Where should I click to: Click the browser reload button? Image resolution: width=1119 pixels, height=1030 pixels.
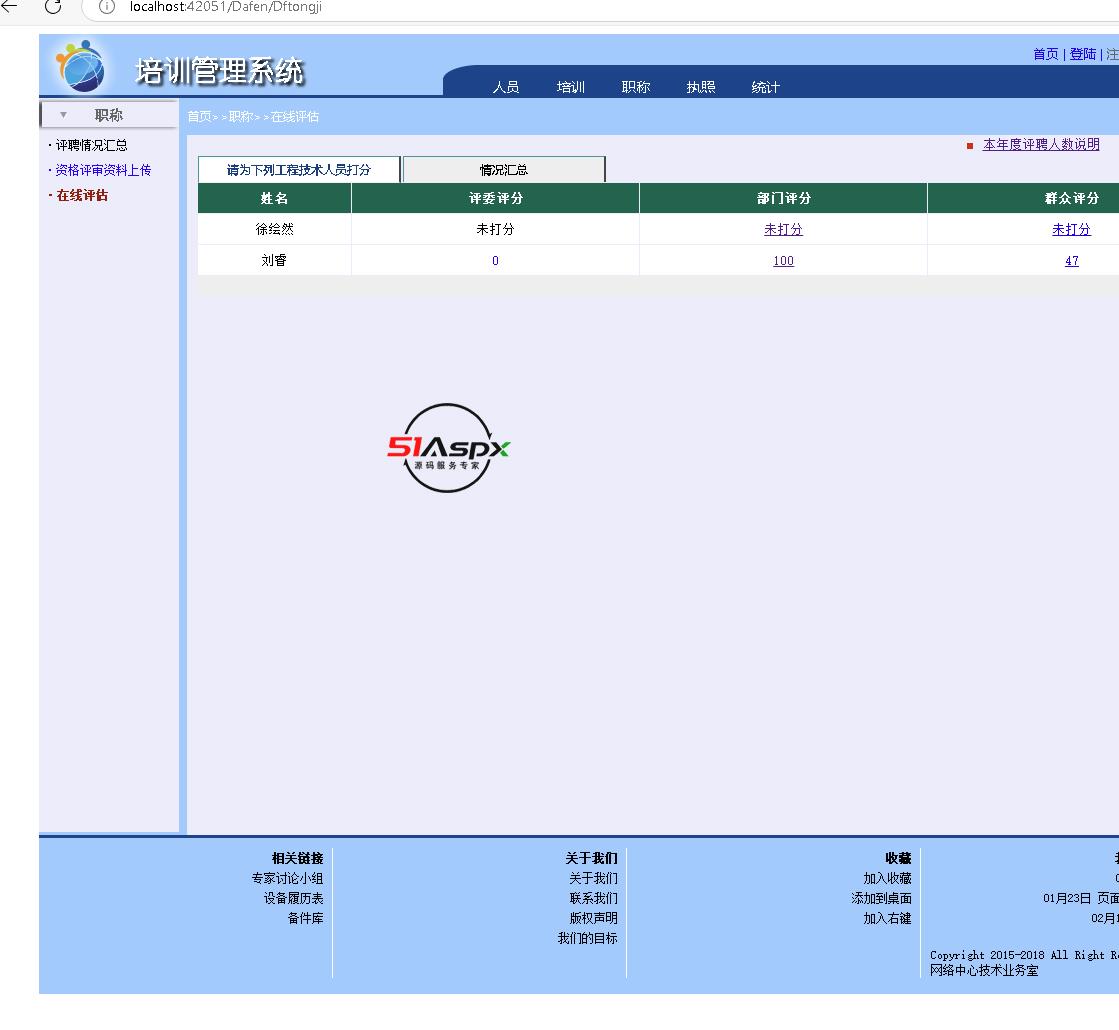click(53, 7)
